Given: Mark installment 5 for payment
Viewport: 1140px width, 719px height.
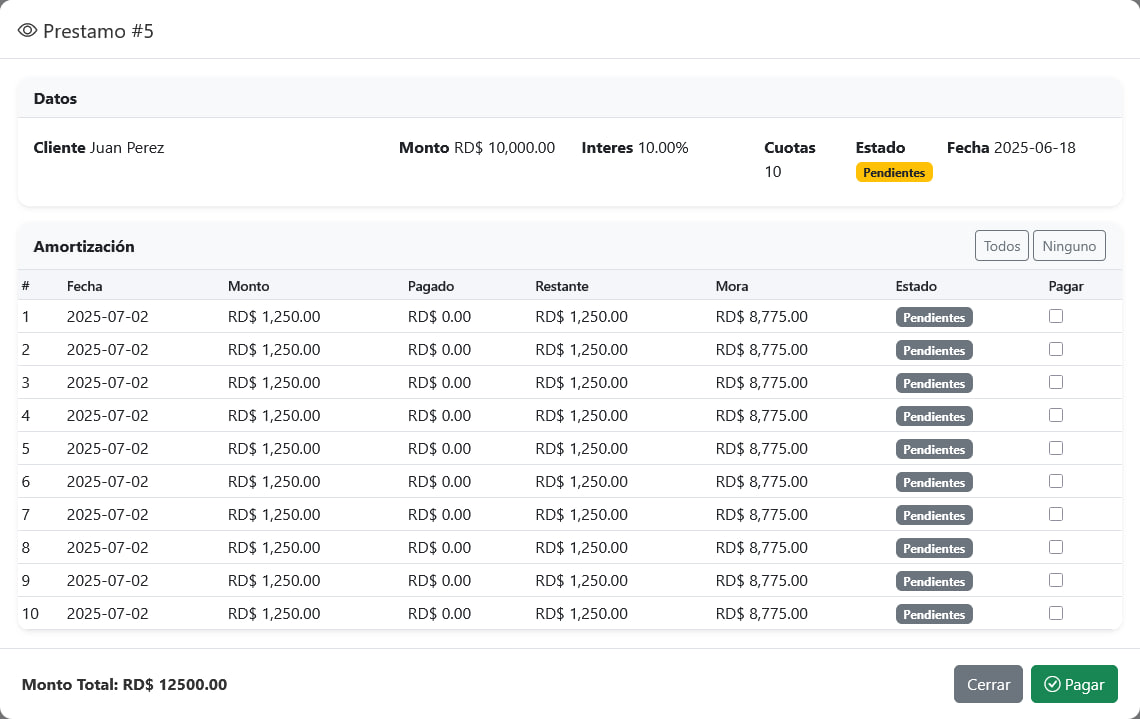Looking at the screenshot, I should pyautogui.click(x=1056, y=448).
